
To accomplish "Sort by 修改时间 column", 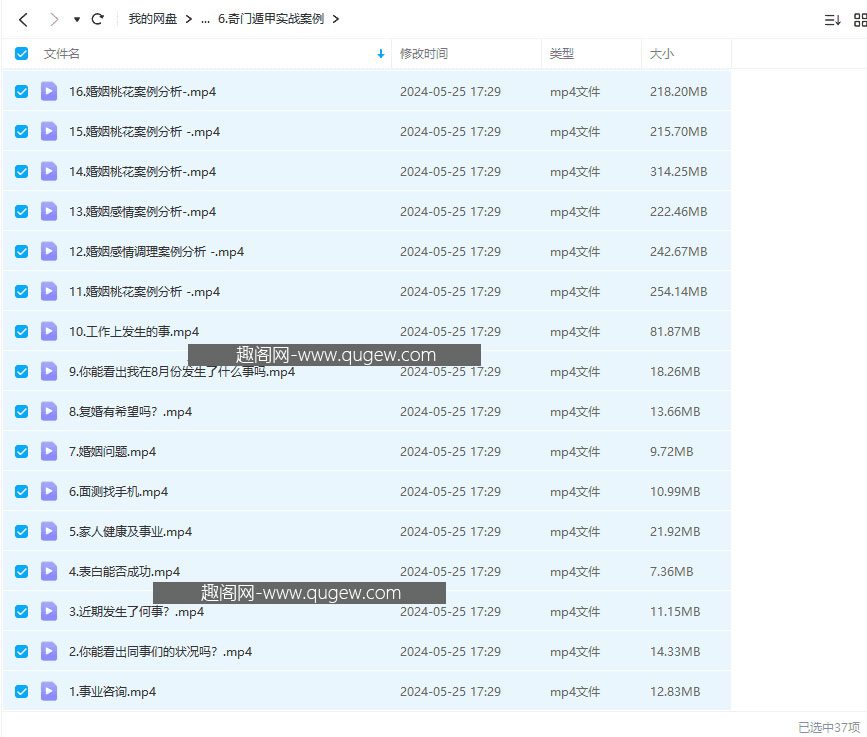I will point(424,54).
